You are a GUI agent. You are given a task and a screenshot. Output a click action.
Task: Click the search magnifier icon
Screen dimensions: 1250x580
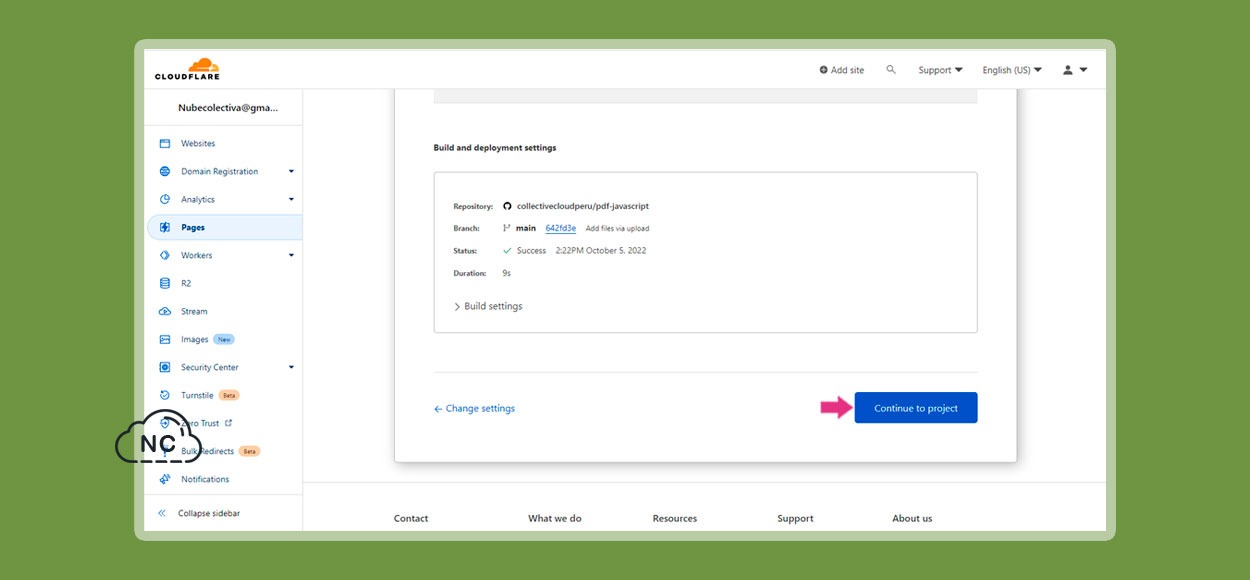pos(891,70)
